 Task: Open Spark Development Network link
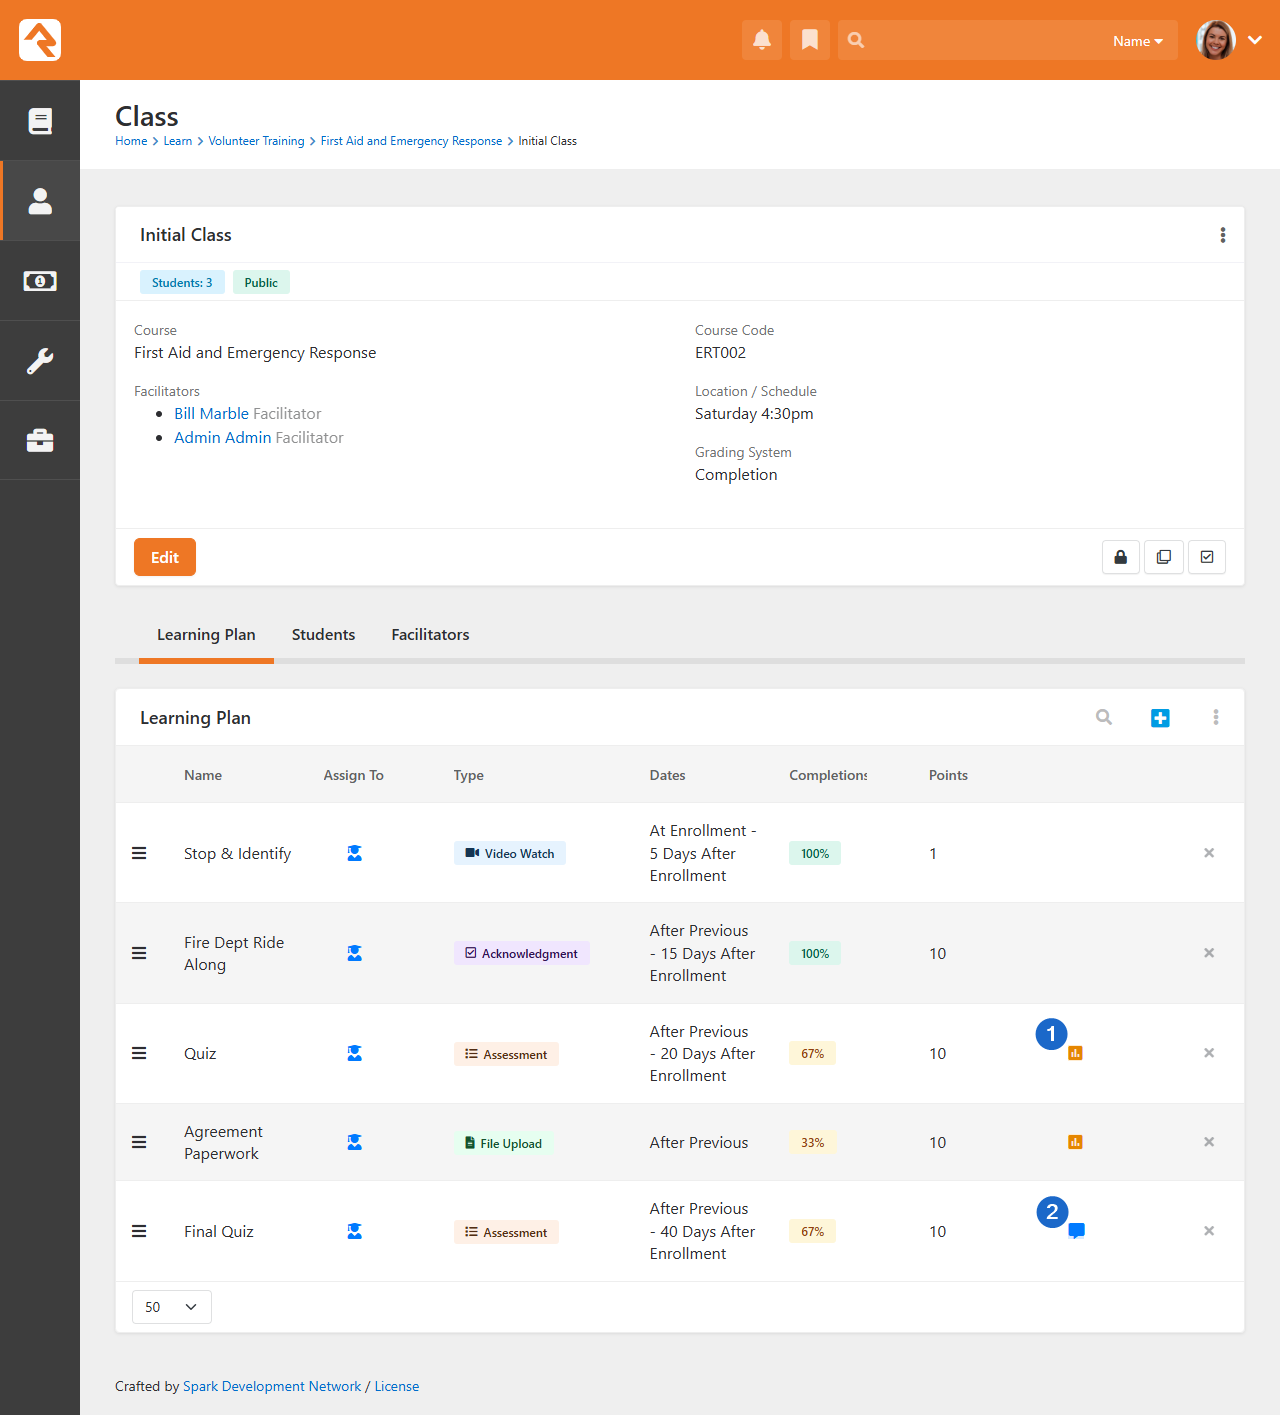272,1386
